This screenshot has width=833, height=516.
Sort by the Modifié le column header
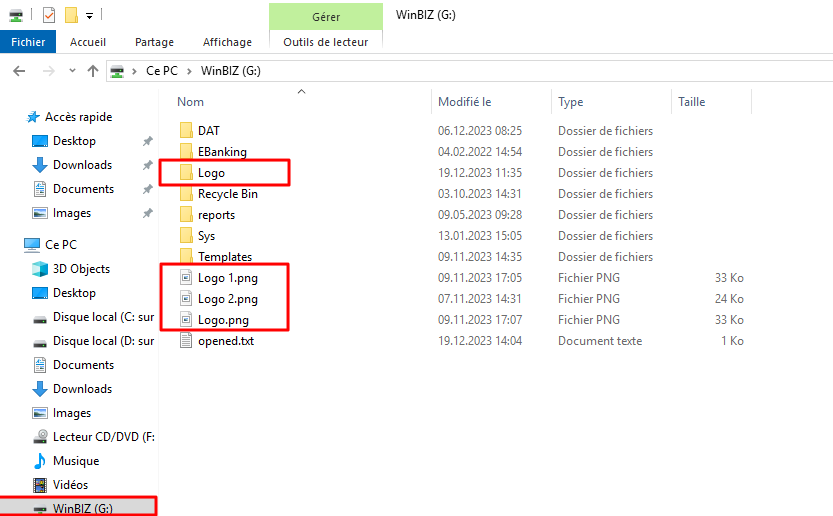464,101
